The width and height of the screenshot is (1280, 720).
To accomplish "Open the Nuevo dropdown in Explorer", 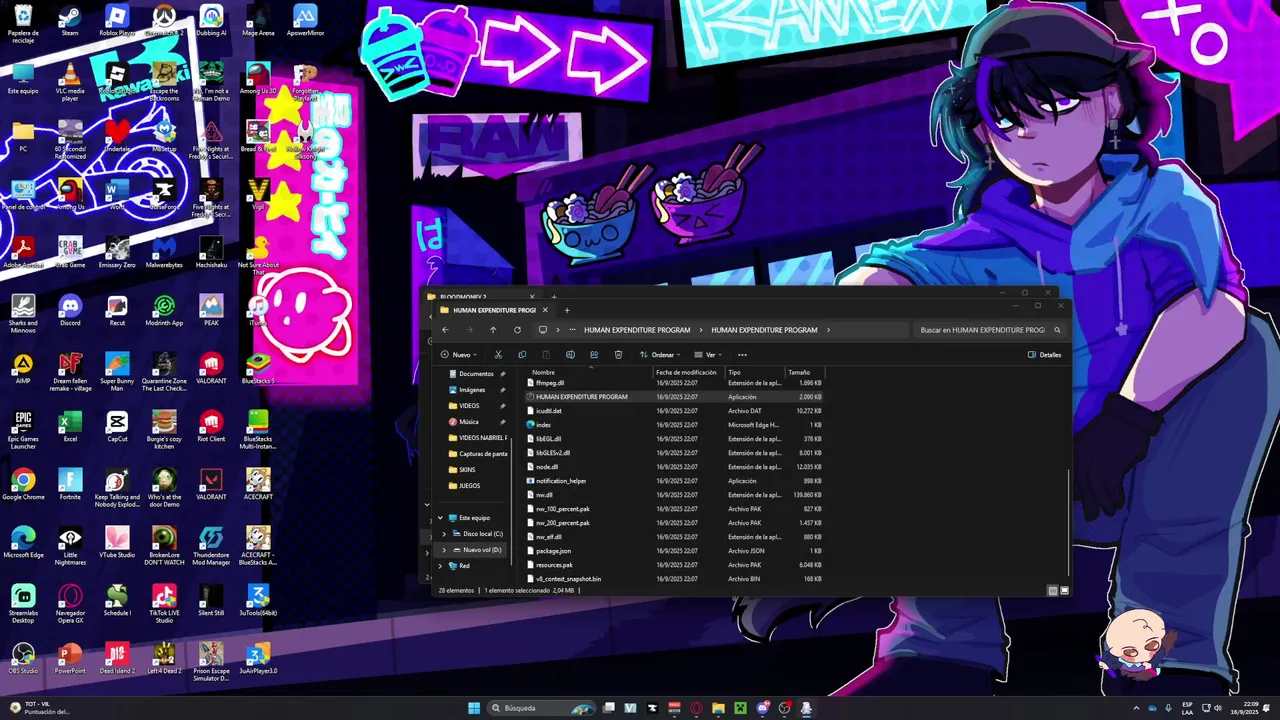I will (459, 355).
